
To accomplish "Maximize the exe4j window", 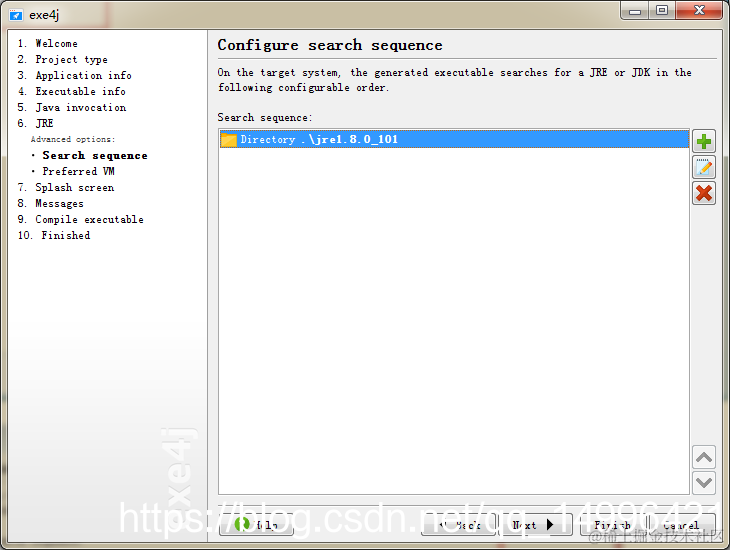I will click(662, 11).
